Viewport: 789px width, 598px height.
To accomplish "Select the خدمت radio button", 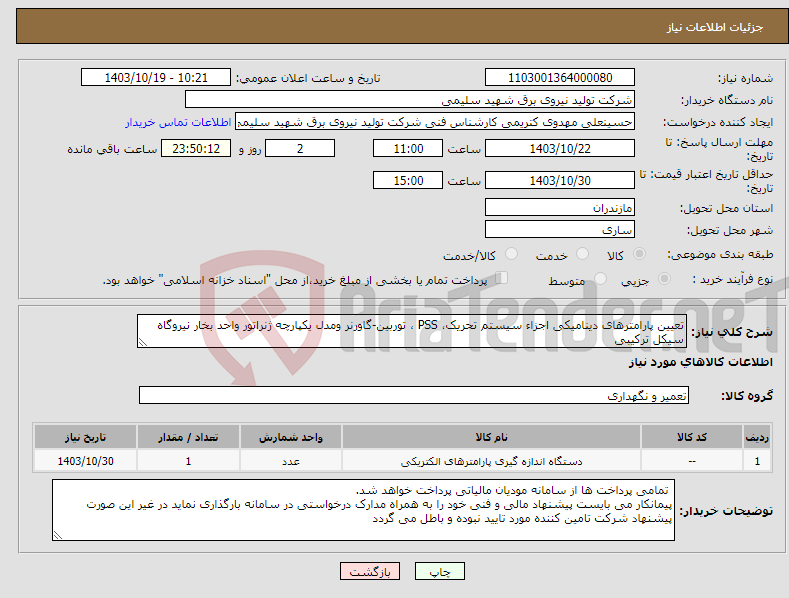I will [582, 254].
